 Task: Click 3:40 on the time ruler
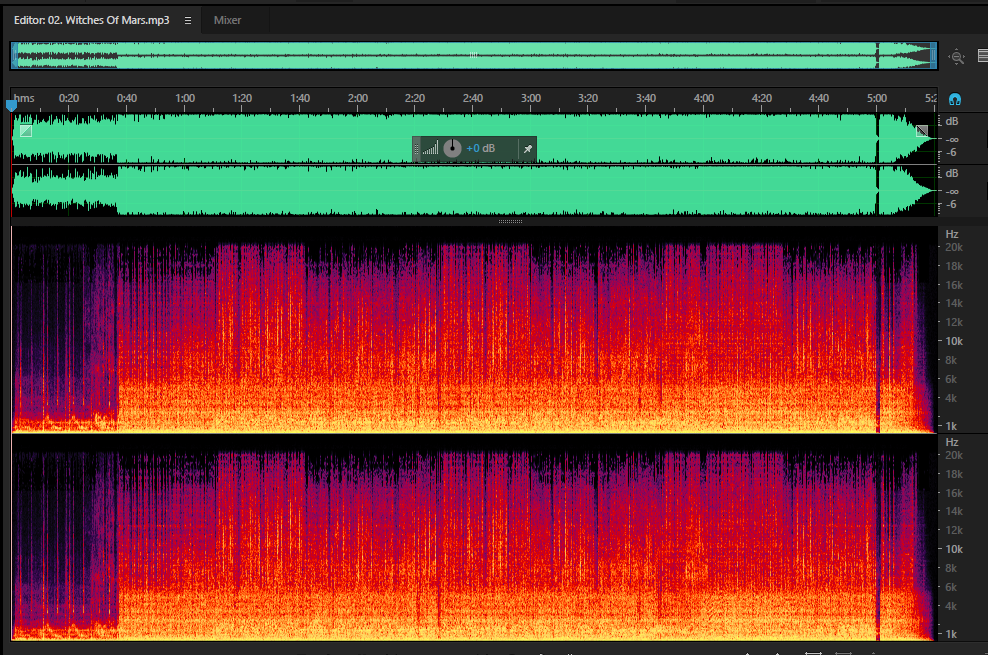[646, 98]
